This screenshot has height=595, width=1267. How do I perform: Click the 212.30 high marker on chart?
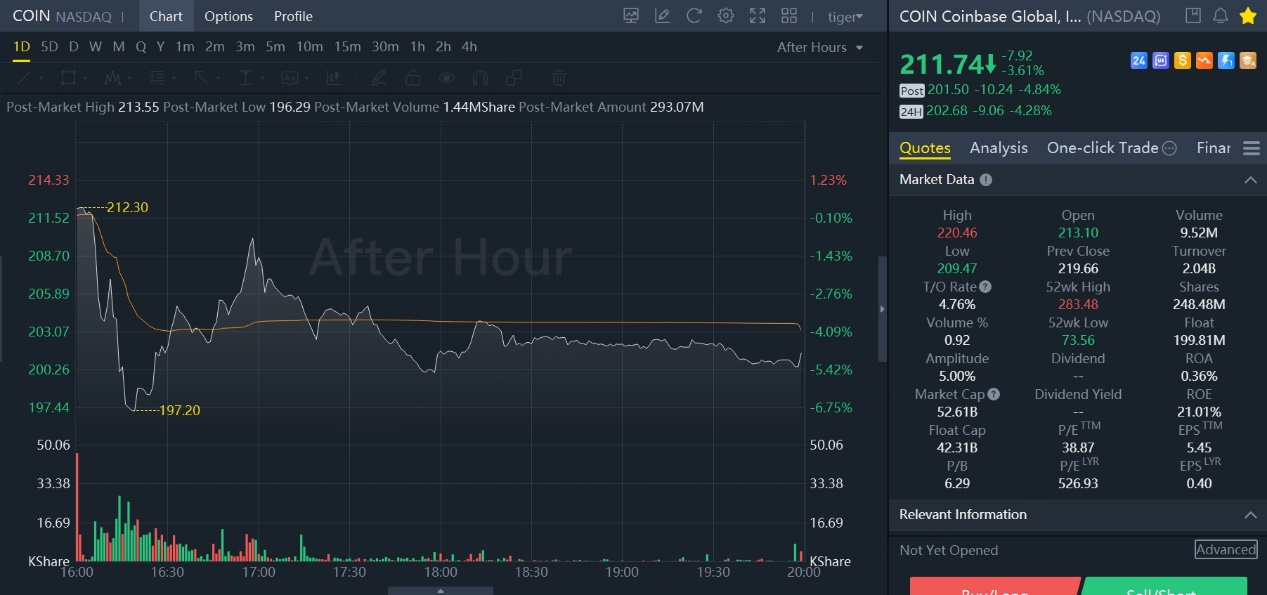point(127,207)
